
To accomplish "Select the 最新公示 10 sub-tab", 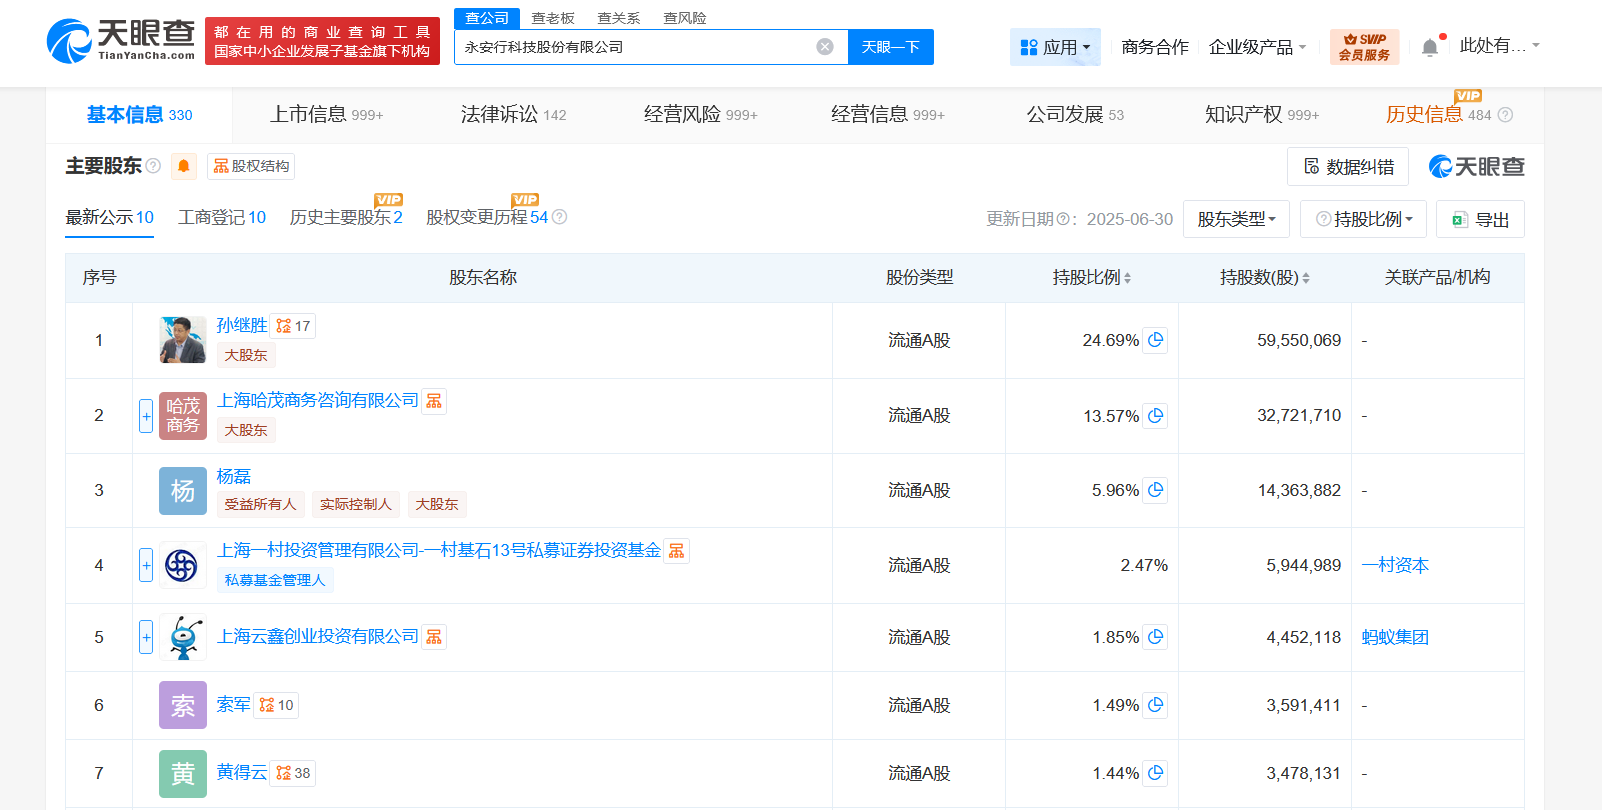I will 109,217.
